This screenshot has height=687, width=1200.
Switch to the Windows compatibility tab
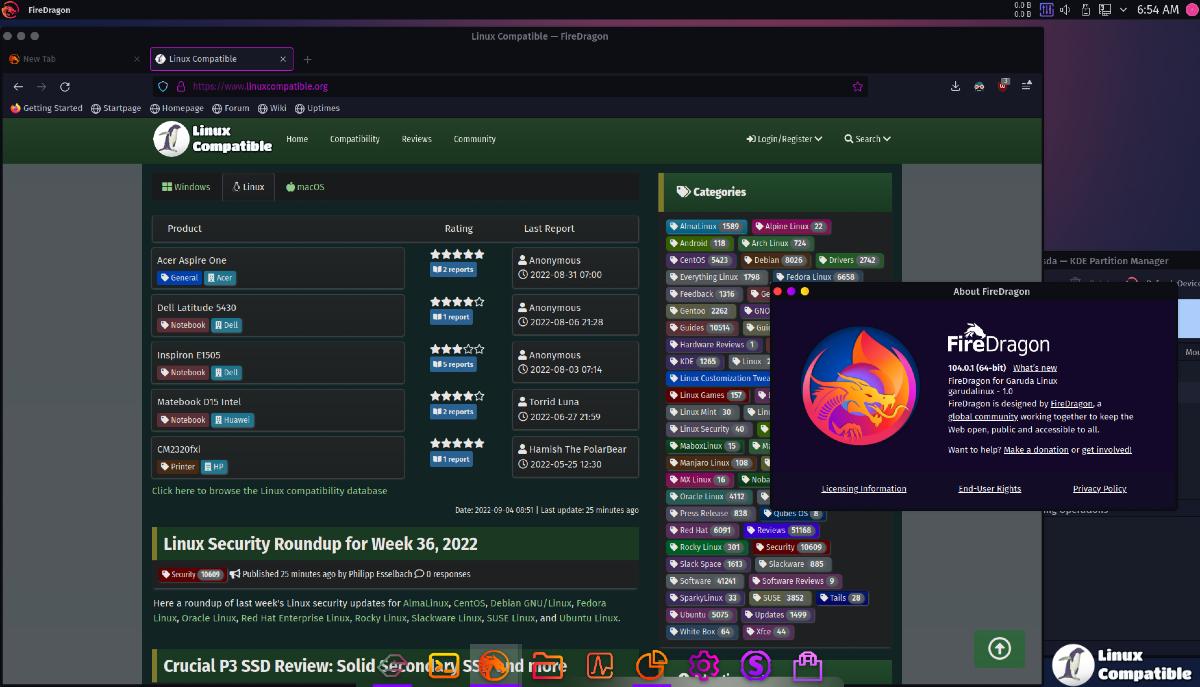click(186, 187)
